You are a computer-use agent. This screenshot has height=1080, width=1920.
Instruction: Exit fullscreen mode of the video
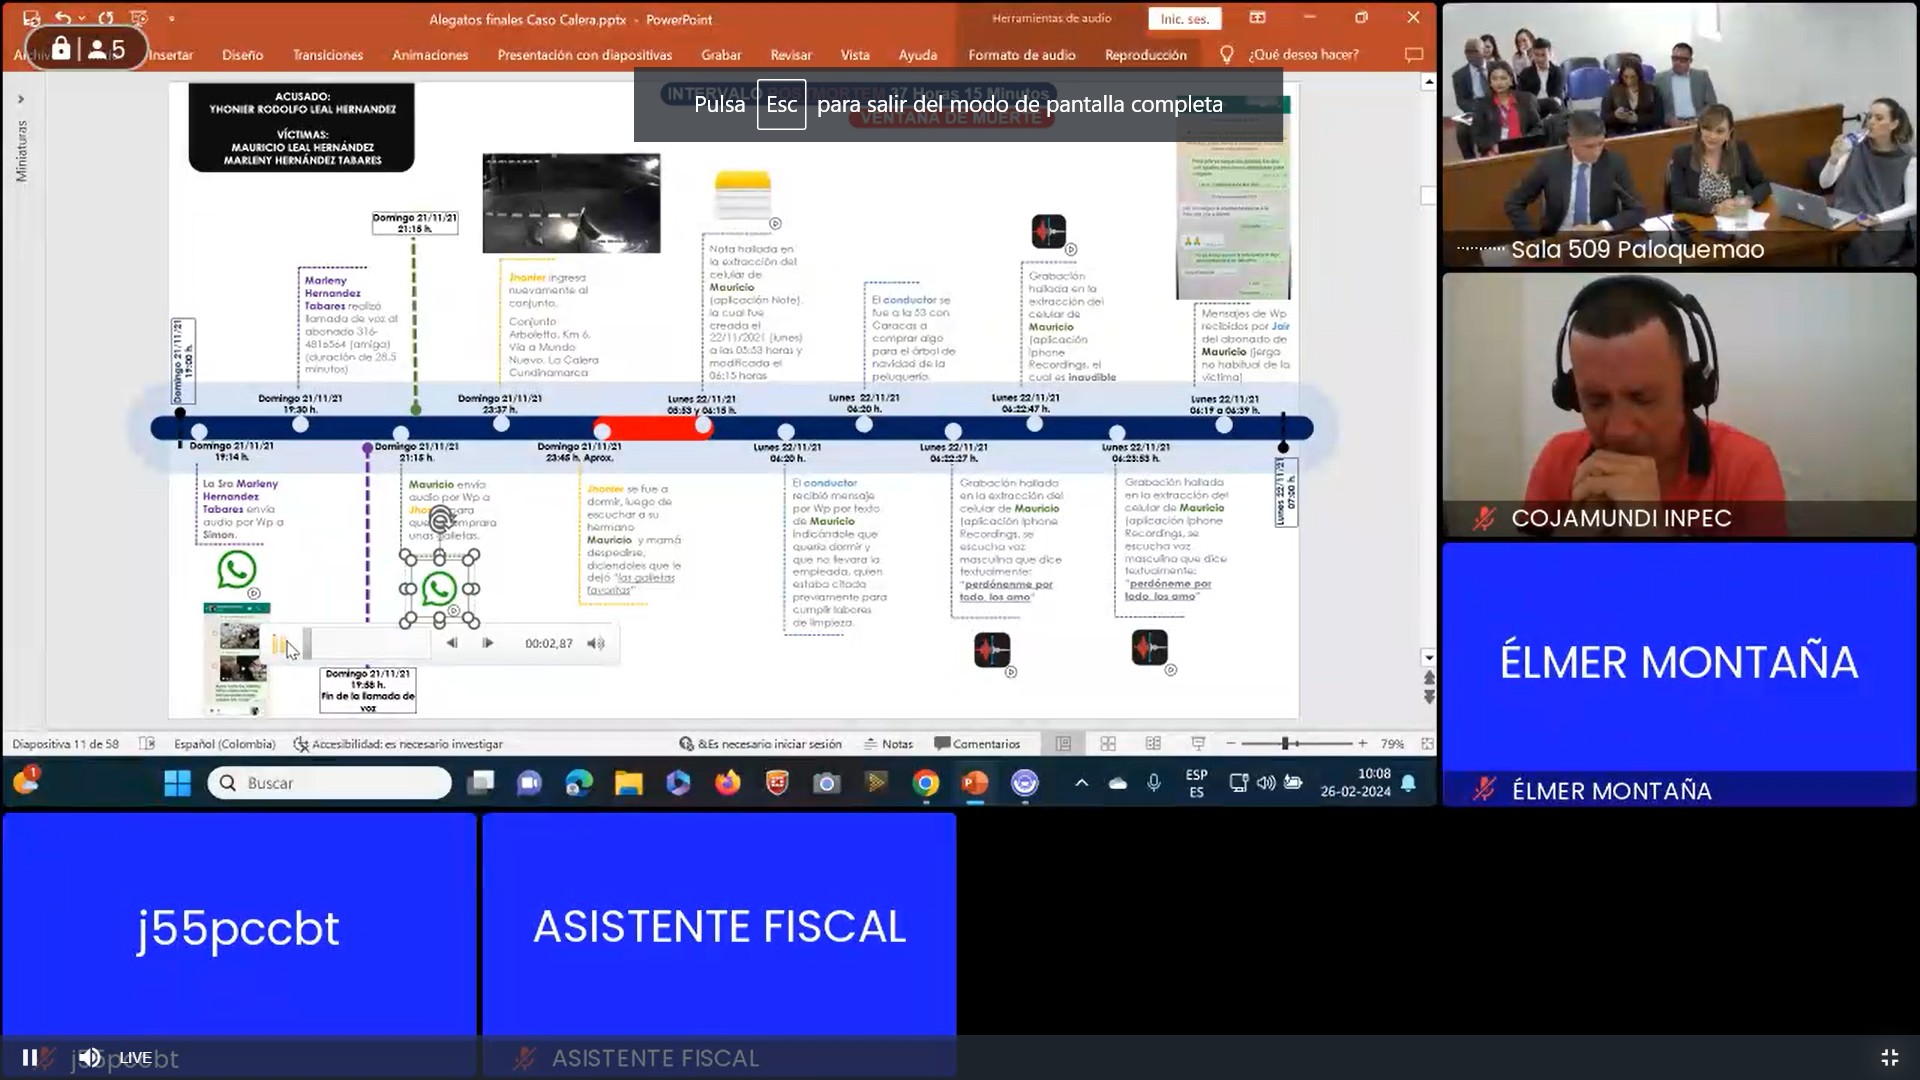click(1890, 1057)
